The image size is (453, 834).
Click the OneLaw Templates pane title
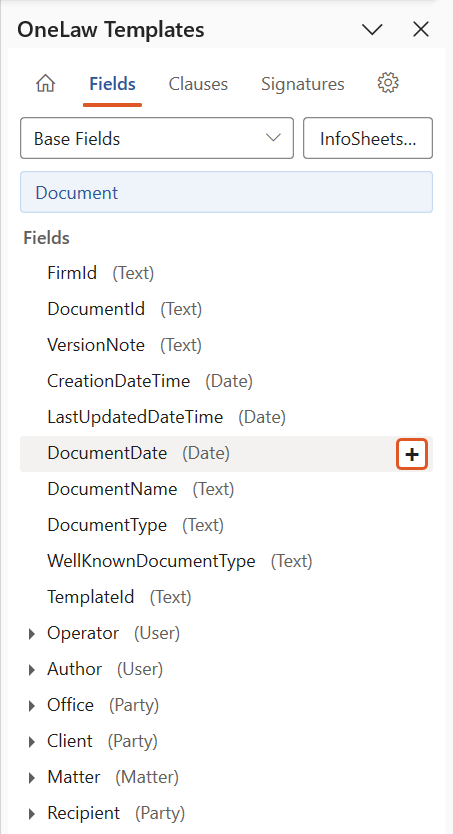[111, 29]
